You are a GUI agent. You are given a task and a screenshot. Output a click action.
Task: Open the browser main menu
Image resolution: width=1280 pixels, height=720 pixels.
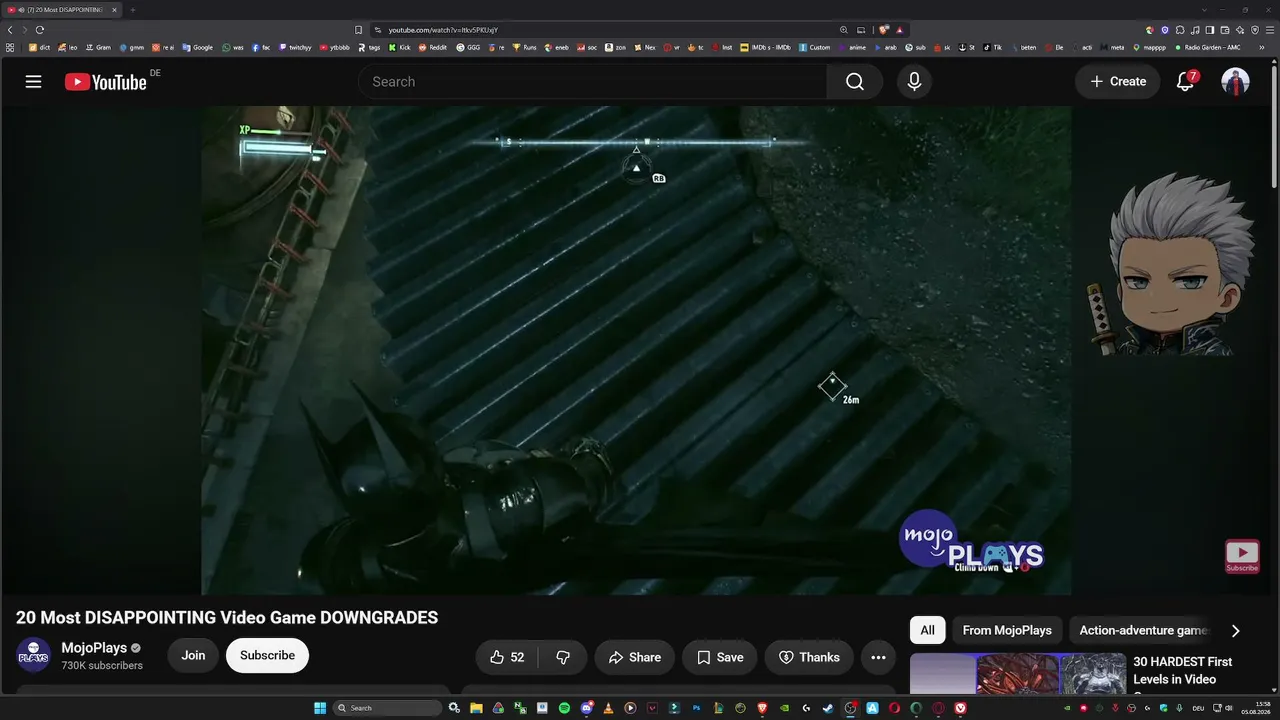point(1270,30)
